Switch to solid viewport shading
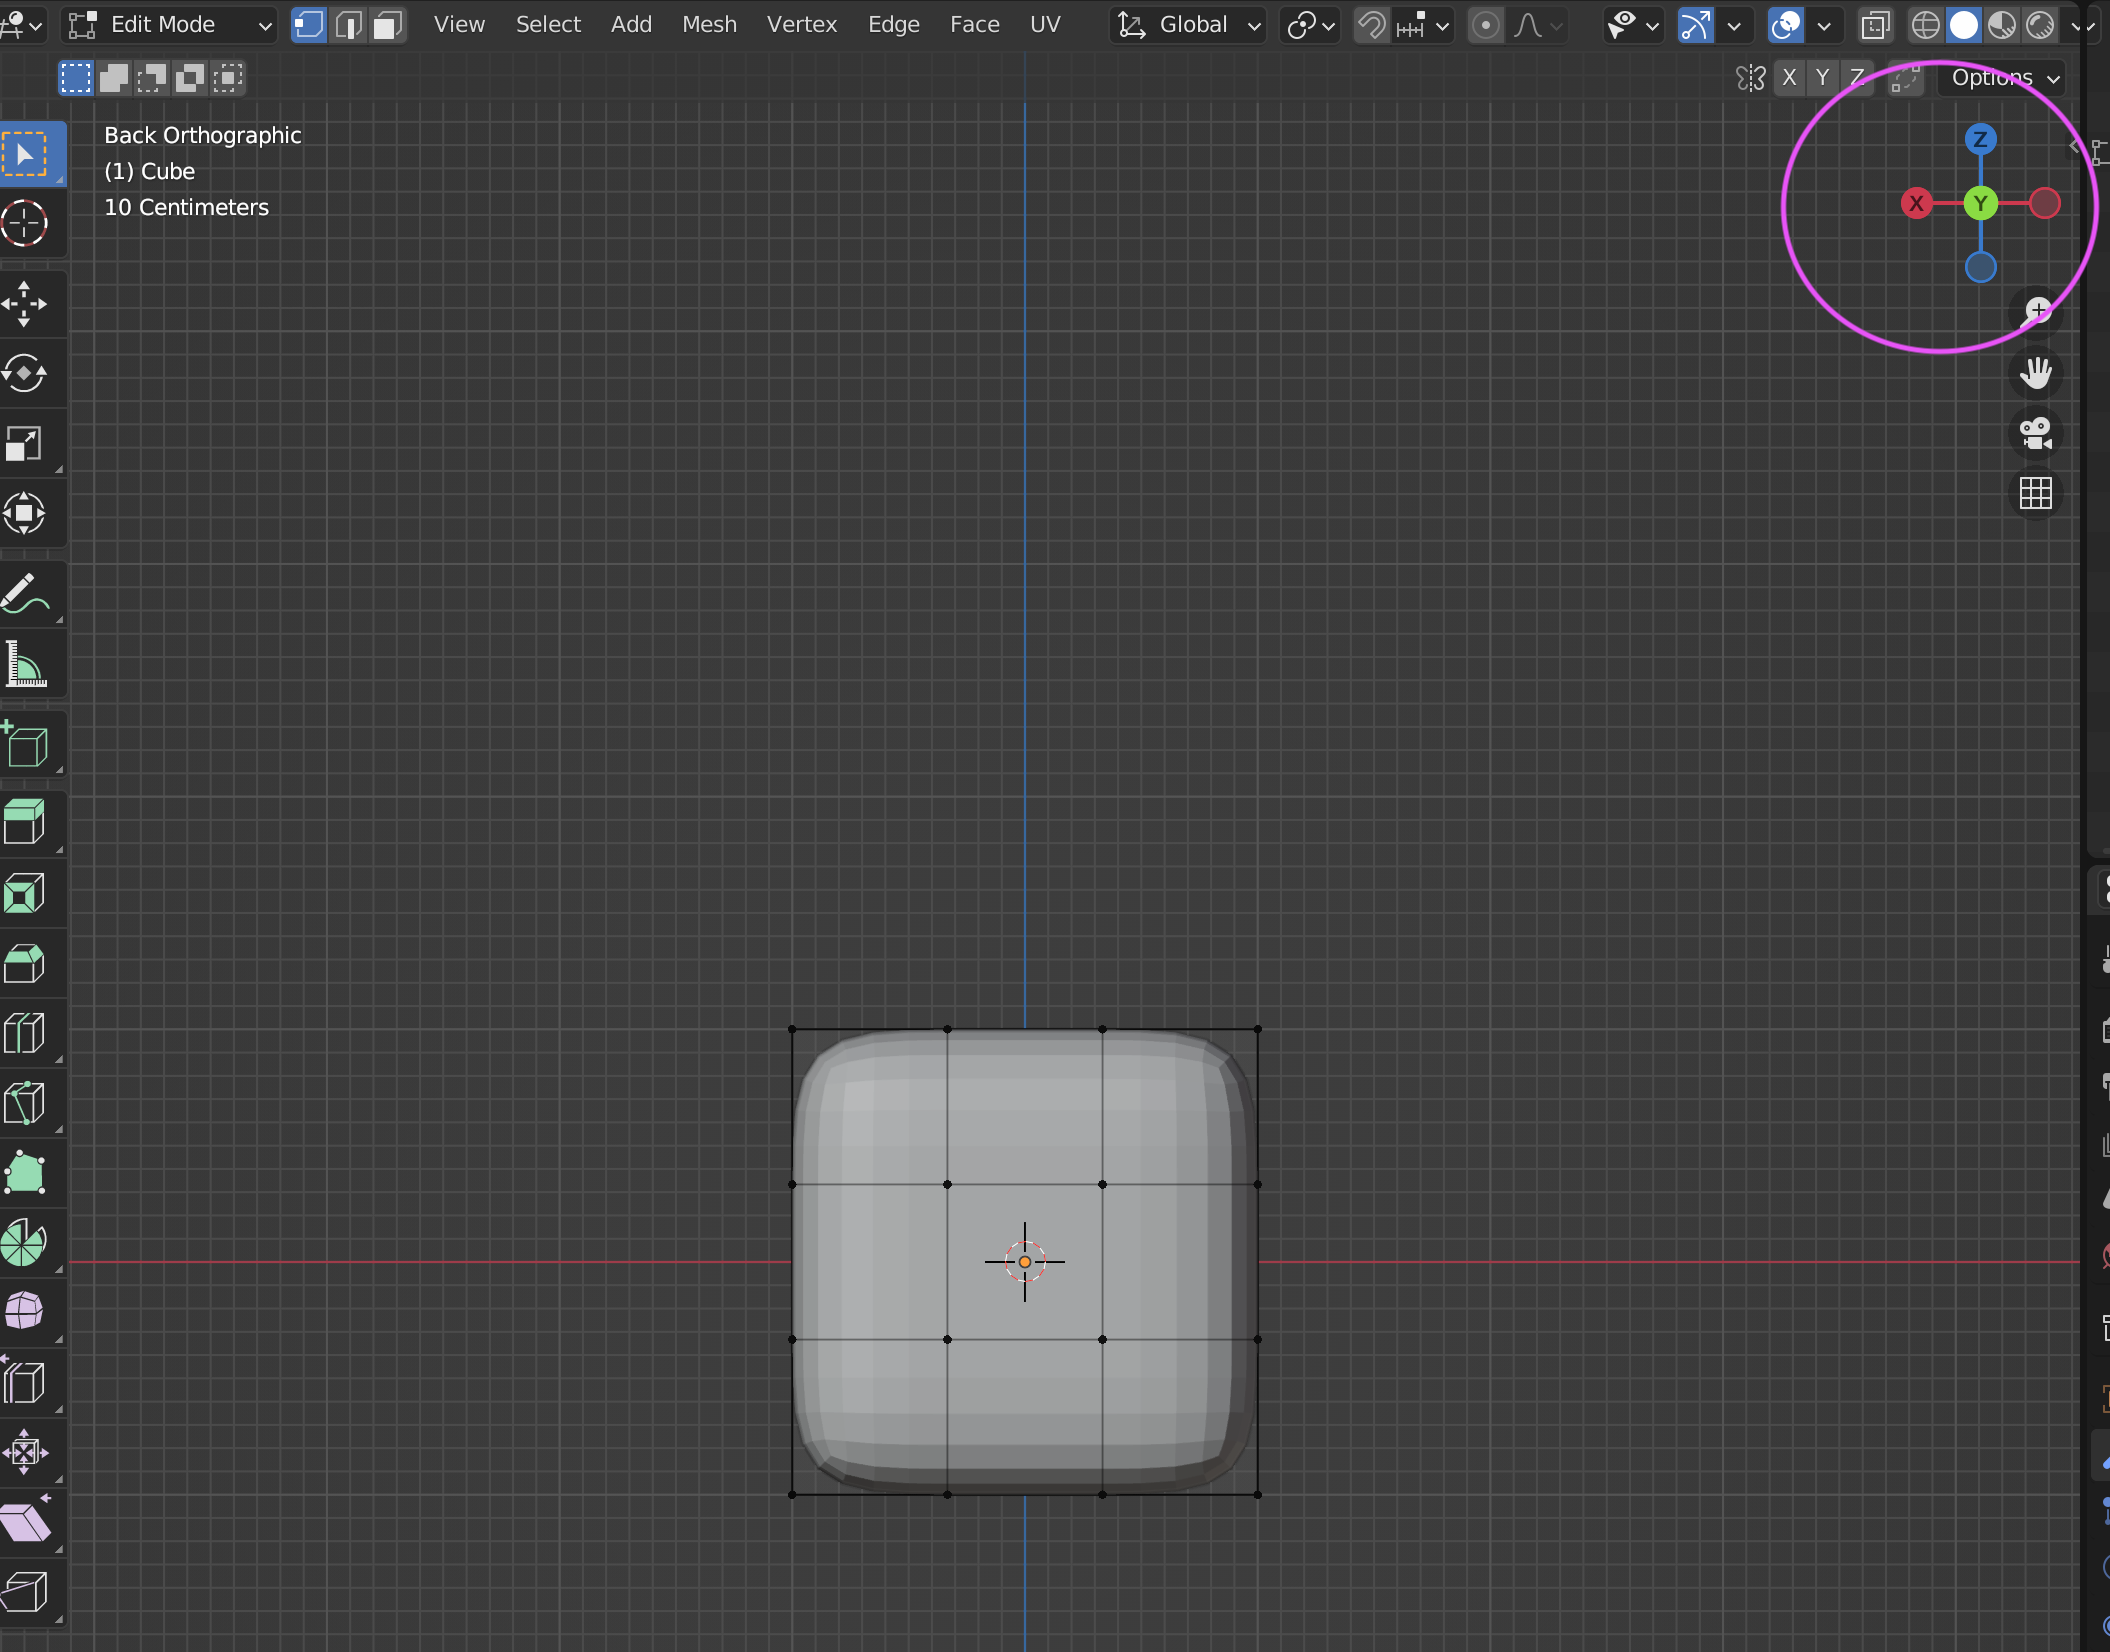2110x1652 pixels. 1964,25
